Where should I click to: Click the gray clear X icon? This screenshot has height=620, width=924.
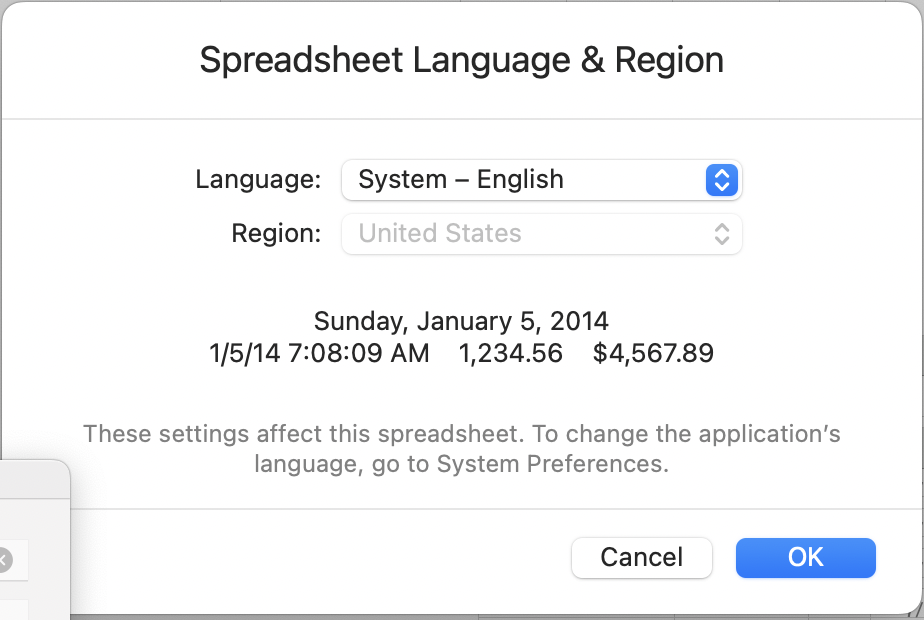click(x=3, y=560)
